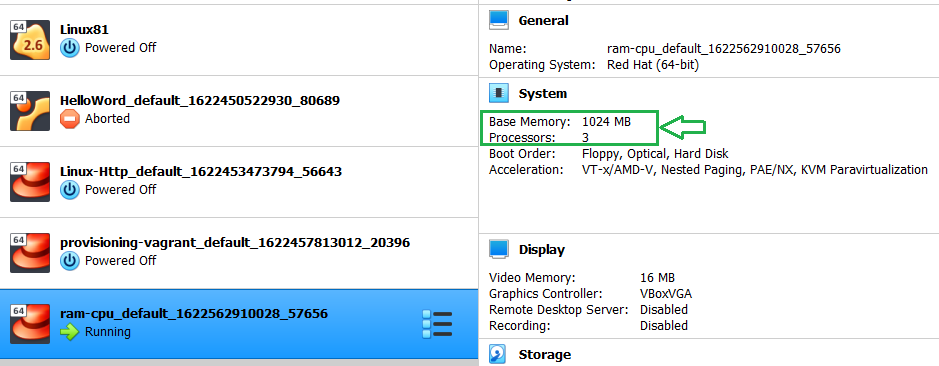939x366 pixels.
Task: Click the Aborted status icon for HelloWord
Action: pos(70,119)
